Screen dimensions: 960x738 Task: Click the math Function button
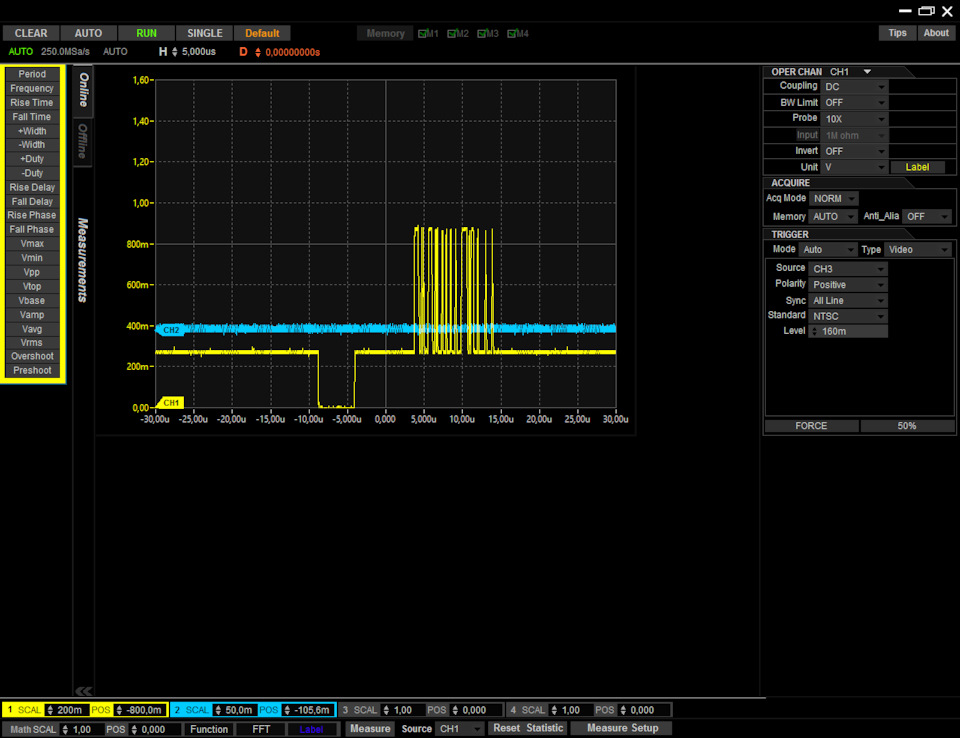pos(209,729)
